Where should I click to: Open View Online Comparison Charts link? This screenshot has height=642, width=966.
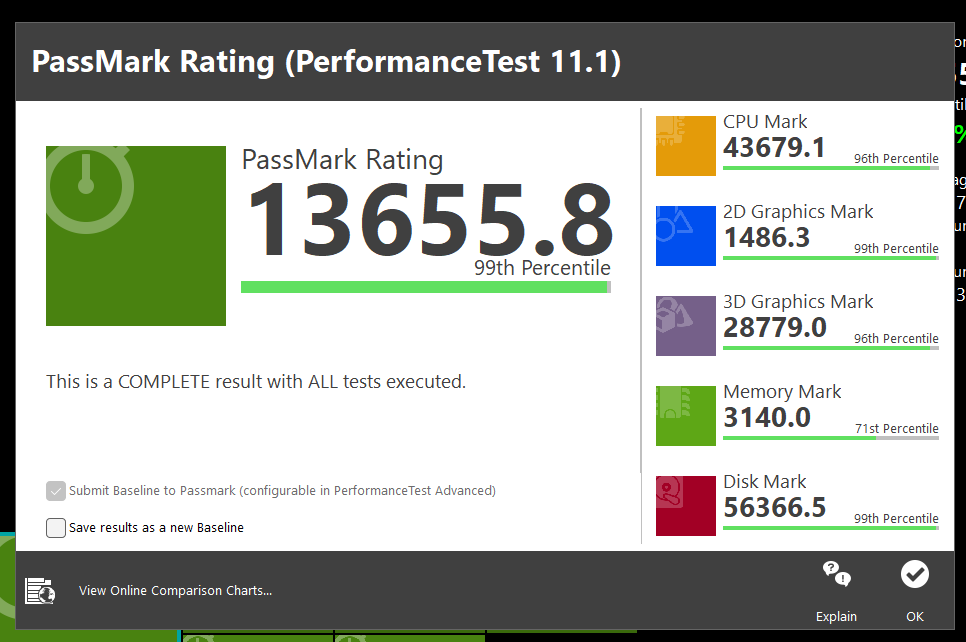pyautogui.click(x=176, y=590)
